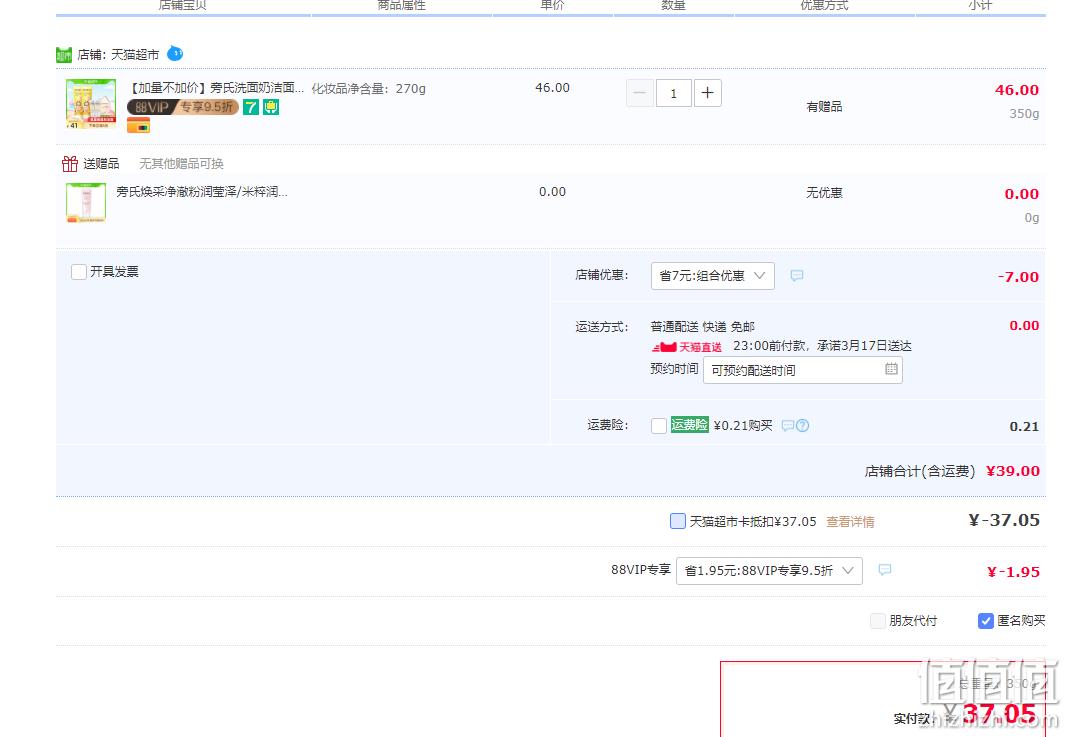Screen dimensions: 1068x737
Task: Click the green 运费险 label badge
Action: pos(689,424)
